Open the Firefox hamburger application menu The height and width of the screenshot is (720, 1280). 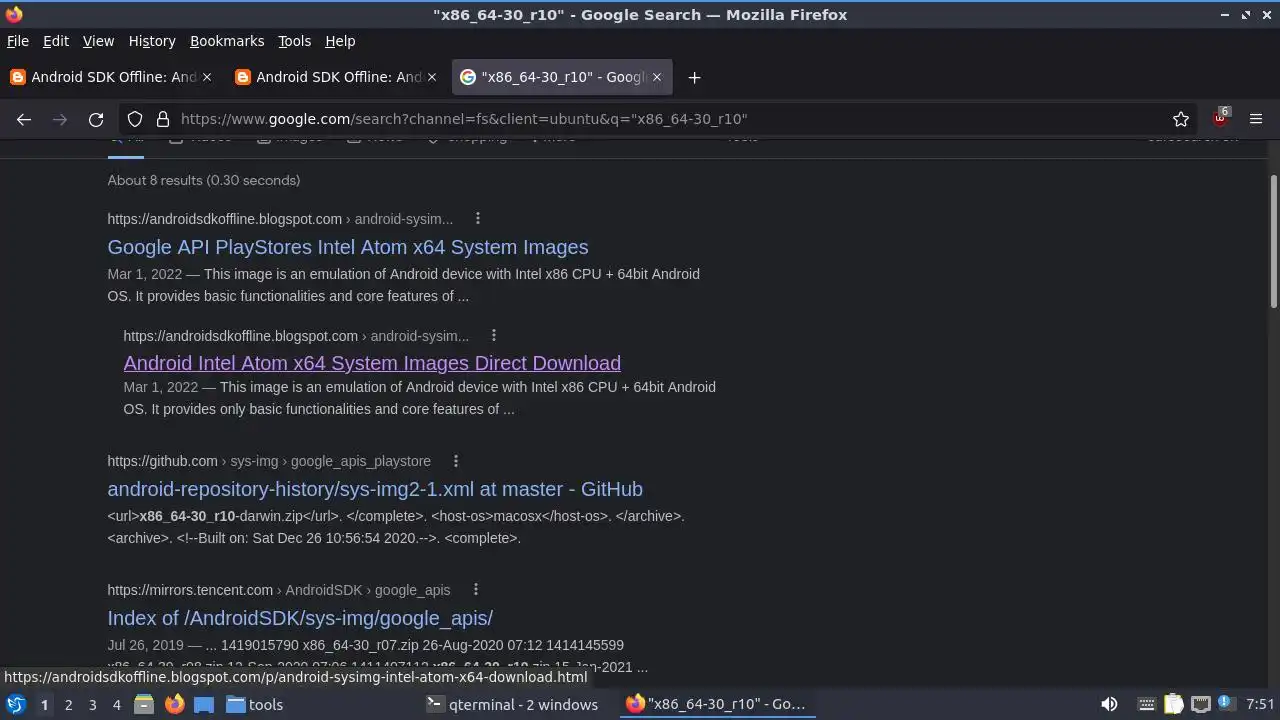pyautogui.click(x=1256, y=119)
